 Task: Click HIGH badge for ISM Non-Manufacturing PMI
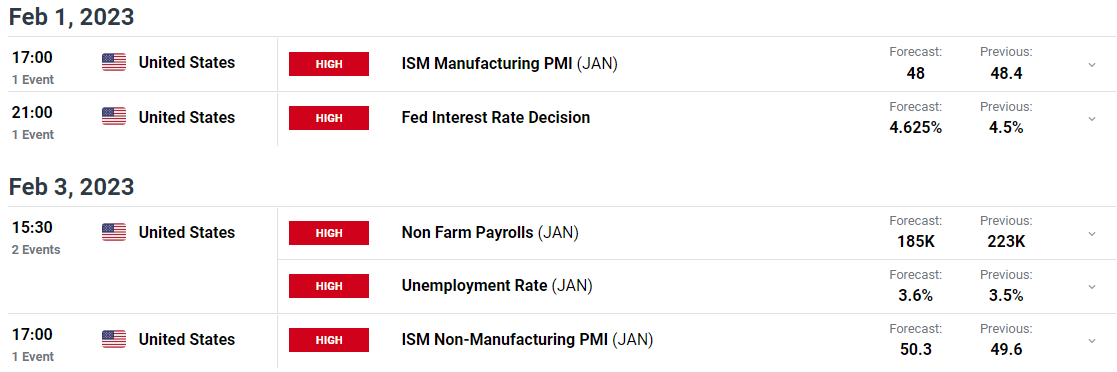click(x=328, y=340)
